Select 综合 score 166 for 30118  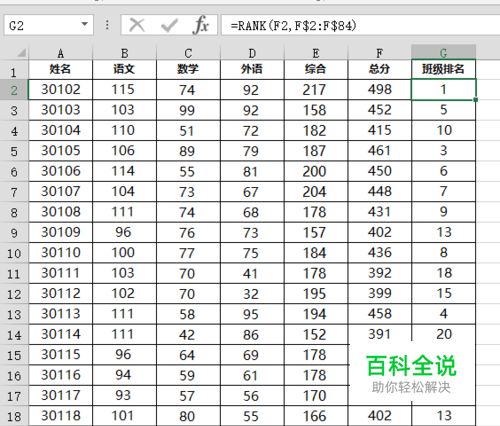pos(316,416)
